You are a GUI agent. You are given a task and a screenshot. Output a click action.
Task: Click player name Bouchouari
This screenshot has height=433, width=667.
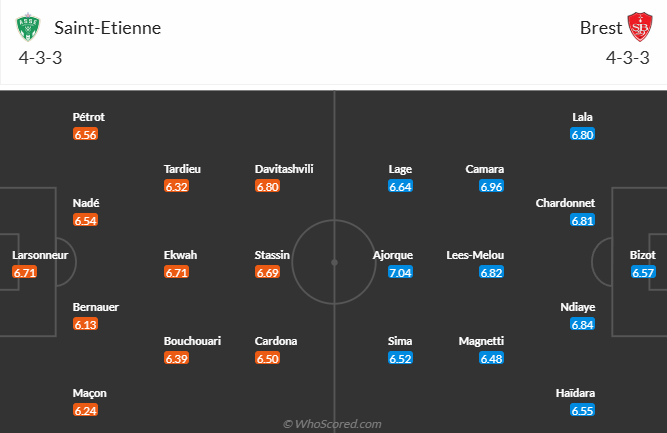click(x=192, y=341)
